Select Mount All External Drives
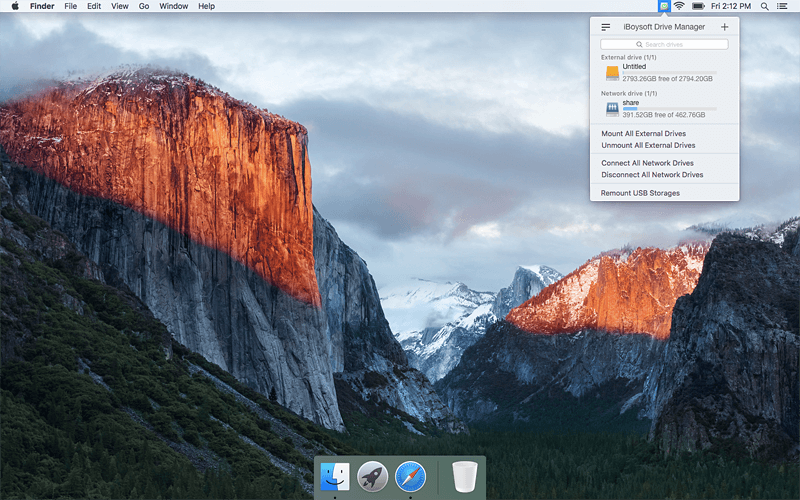This screenshot has width=800, height=500. pos(643,133)
